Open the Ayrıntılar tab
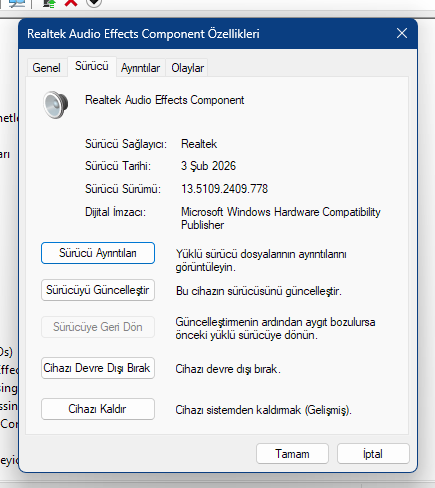 [x=140, y=68]
